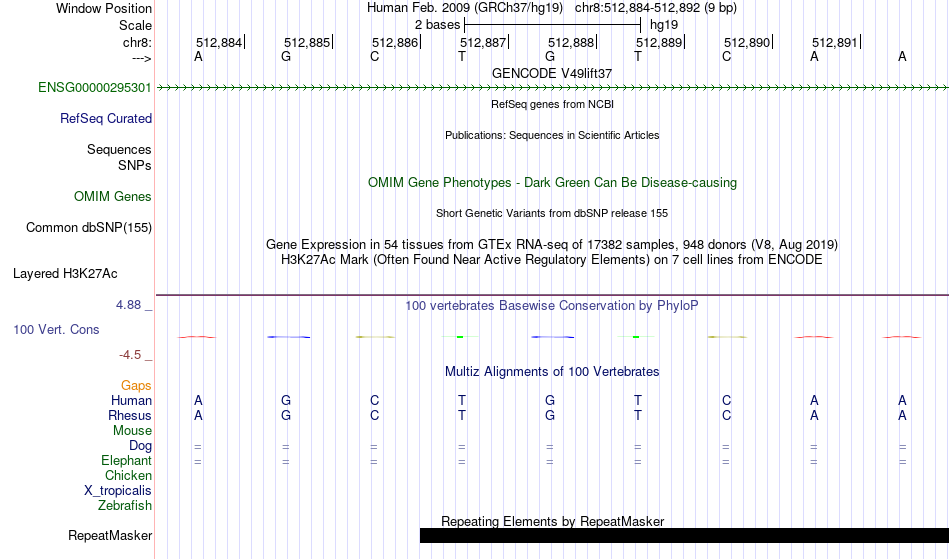Click the Dog species label
The width and height of the screenshot is (950, 559).
(141, 446)
